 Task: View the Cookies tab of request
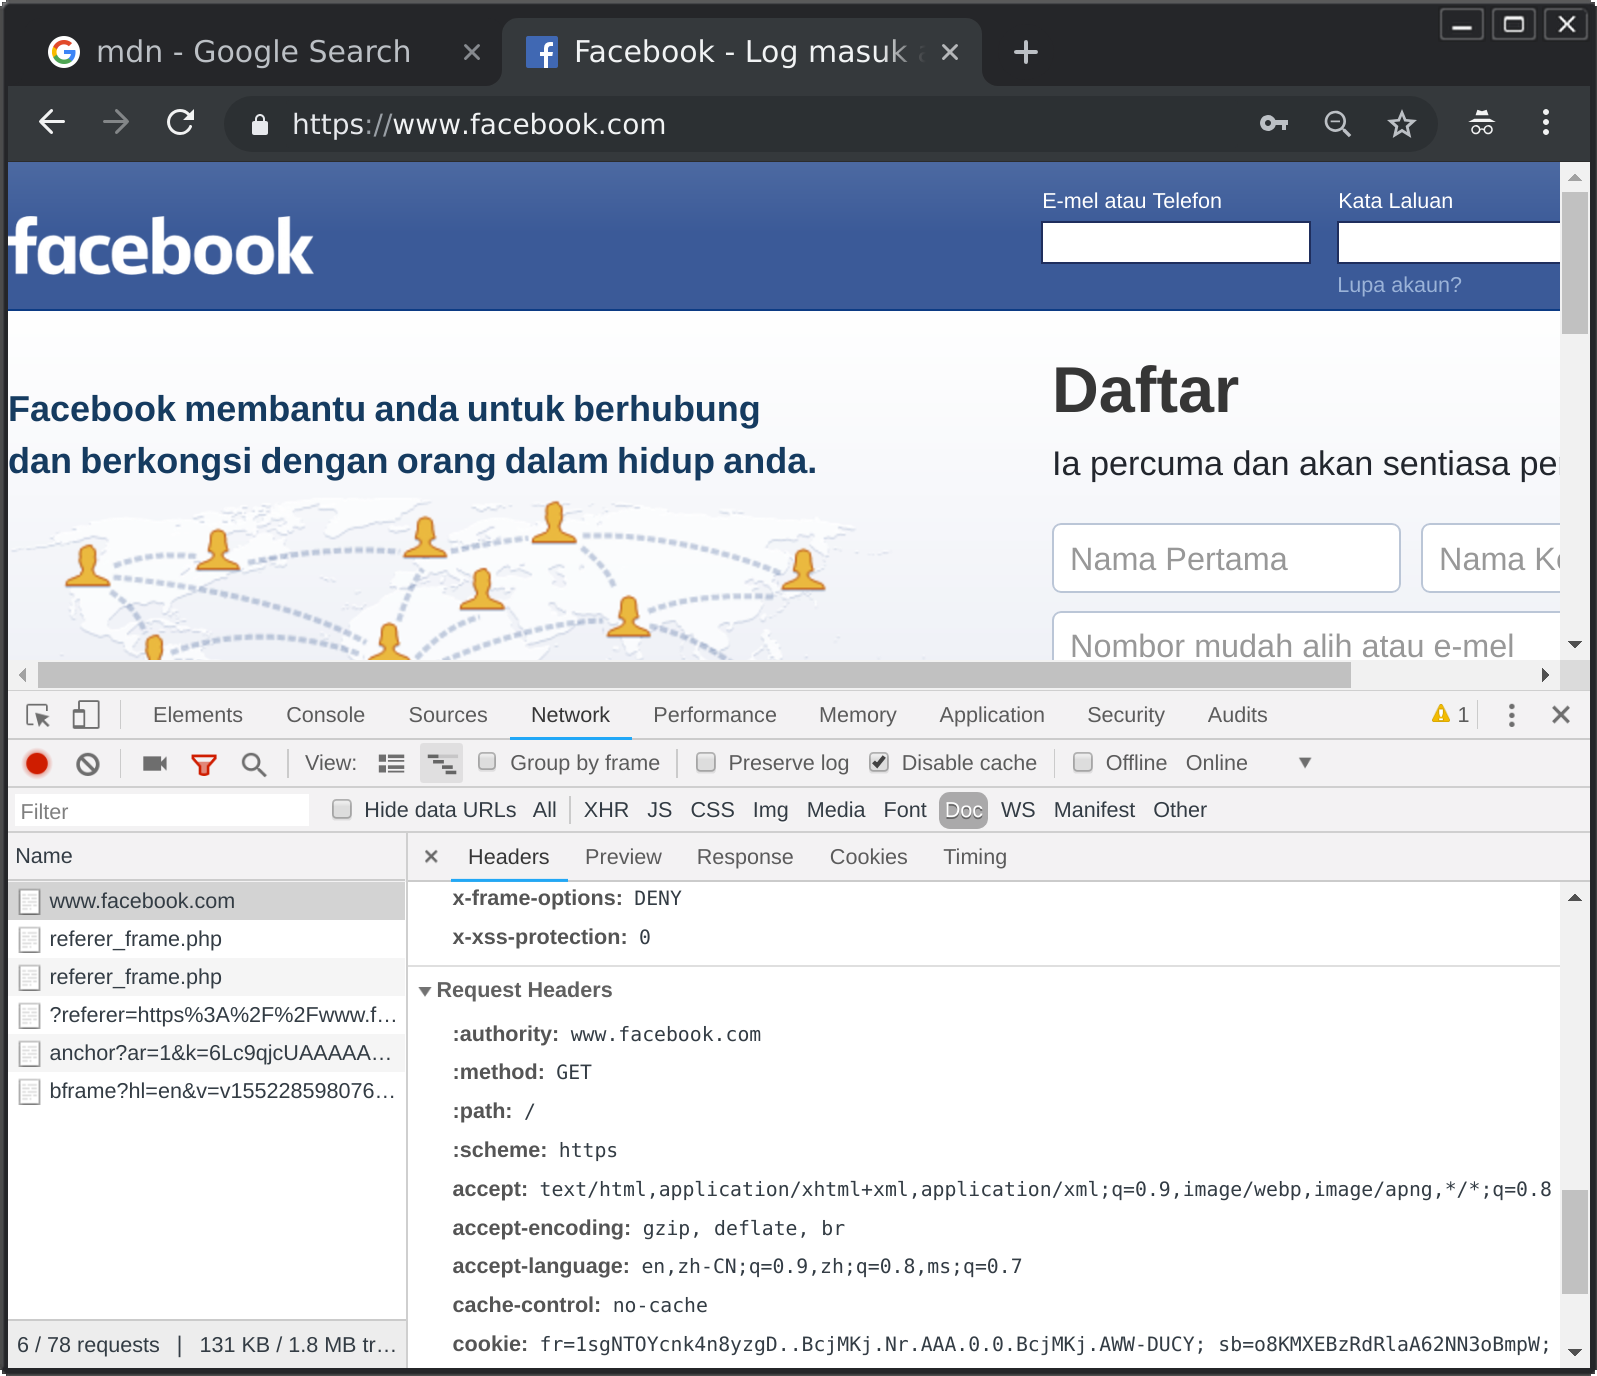(x=868, y=857)
